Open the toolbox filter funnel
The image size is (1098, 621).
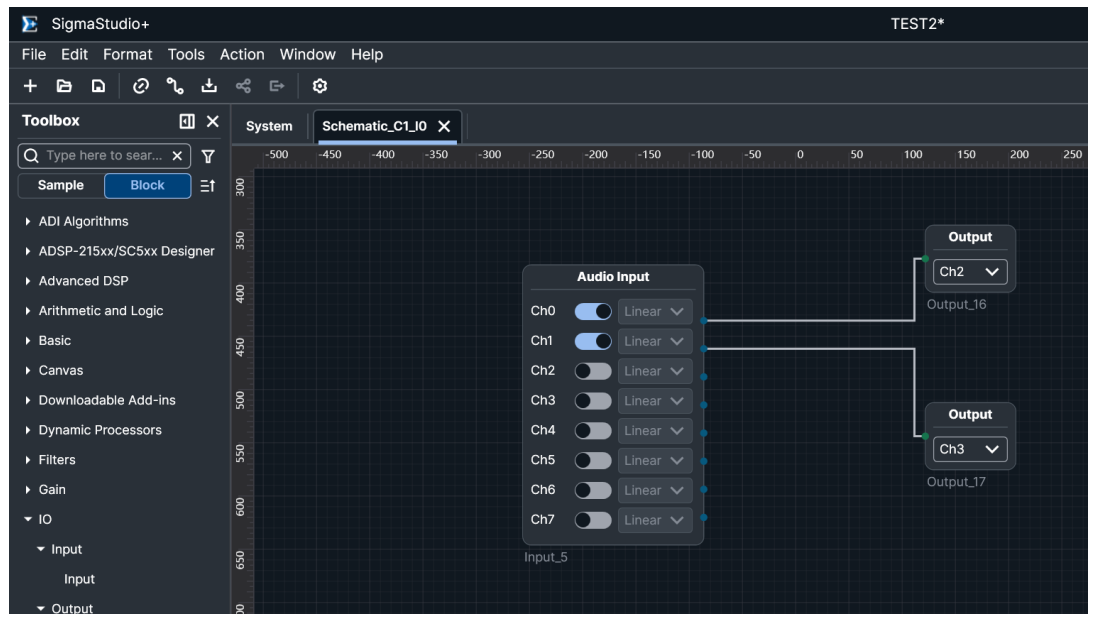208,156
